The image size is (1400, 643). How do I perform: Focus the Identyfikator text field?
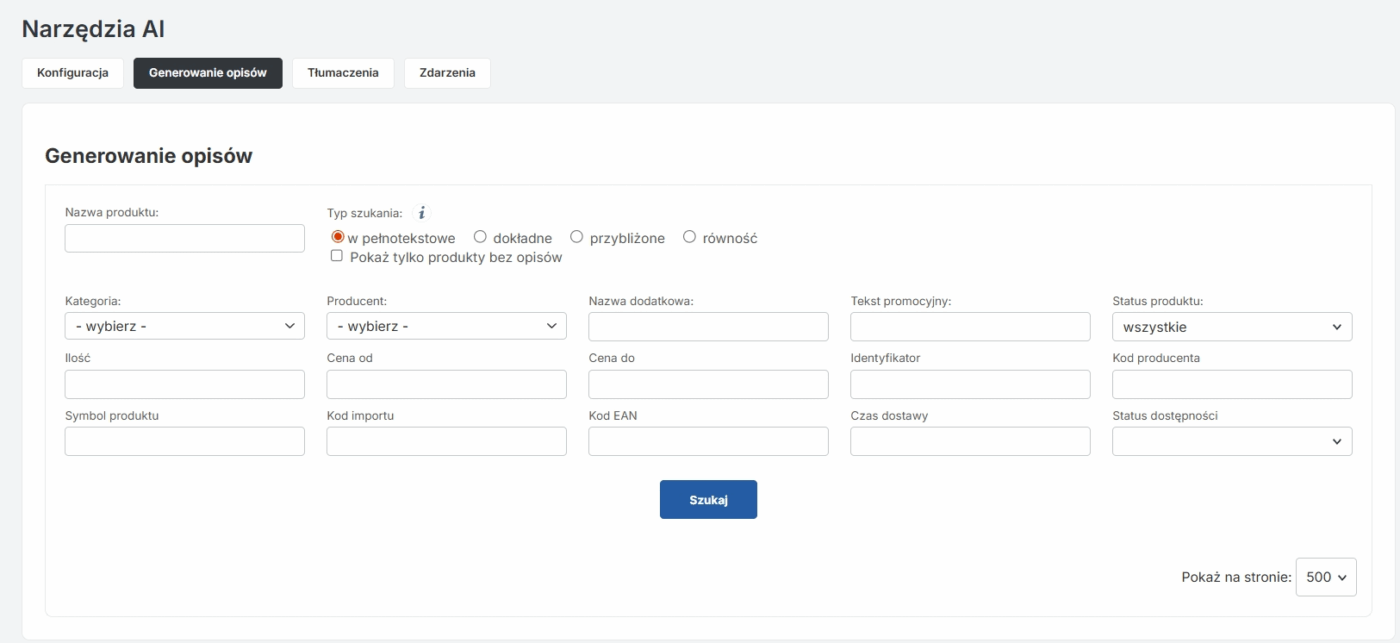click(970, 384)
